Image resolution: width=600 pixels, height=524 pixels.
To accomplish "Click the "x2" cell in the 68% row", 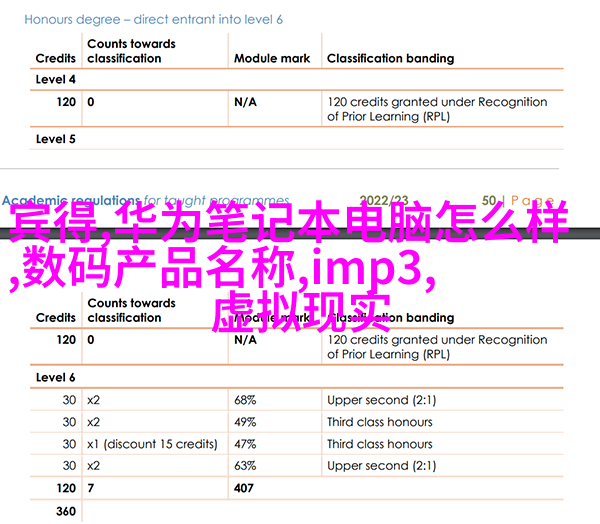I will pos(93,400).
